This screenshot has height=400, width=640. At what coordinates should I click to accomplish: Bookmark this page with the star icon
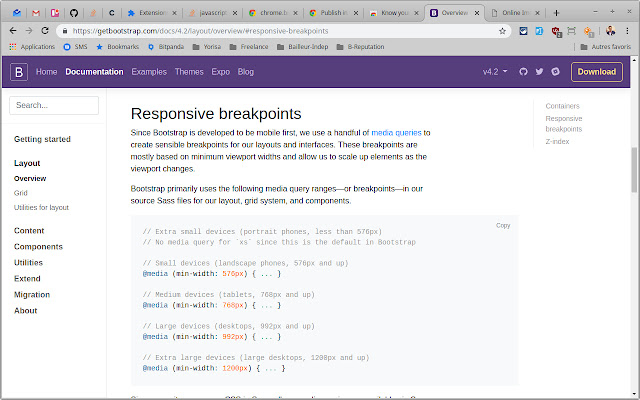click(x=502, y=31)
